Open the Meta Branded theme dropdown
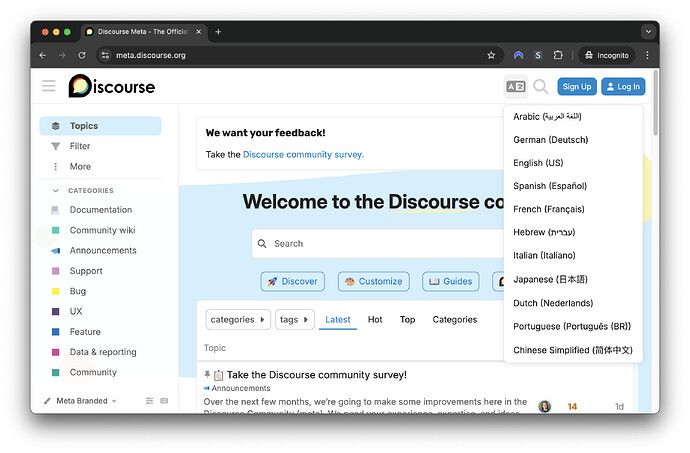Screen dimensions: 690x453 81,401
